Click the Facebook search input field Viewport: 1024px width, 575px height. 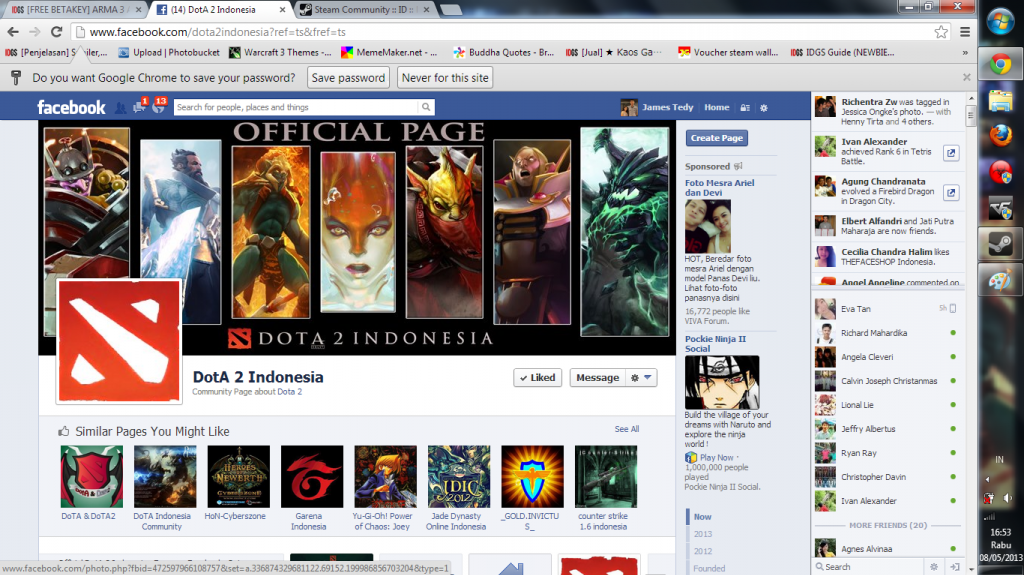[x=296, y=107]
